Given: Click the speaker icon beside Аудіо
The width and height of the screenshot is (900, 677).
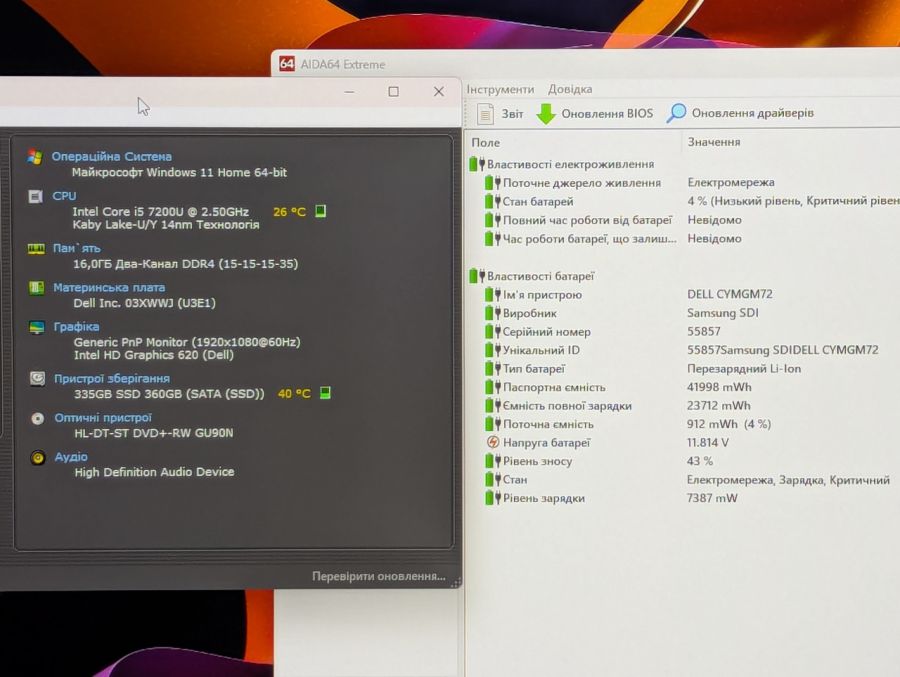Looking at the screenshot, I should (38, 458).
